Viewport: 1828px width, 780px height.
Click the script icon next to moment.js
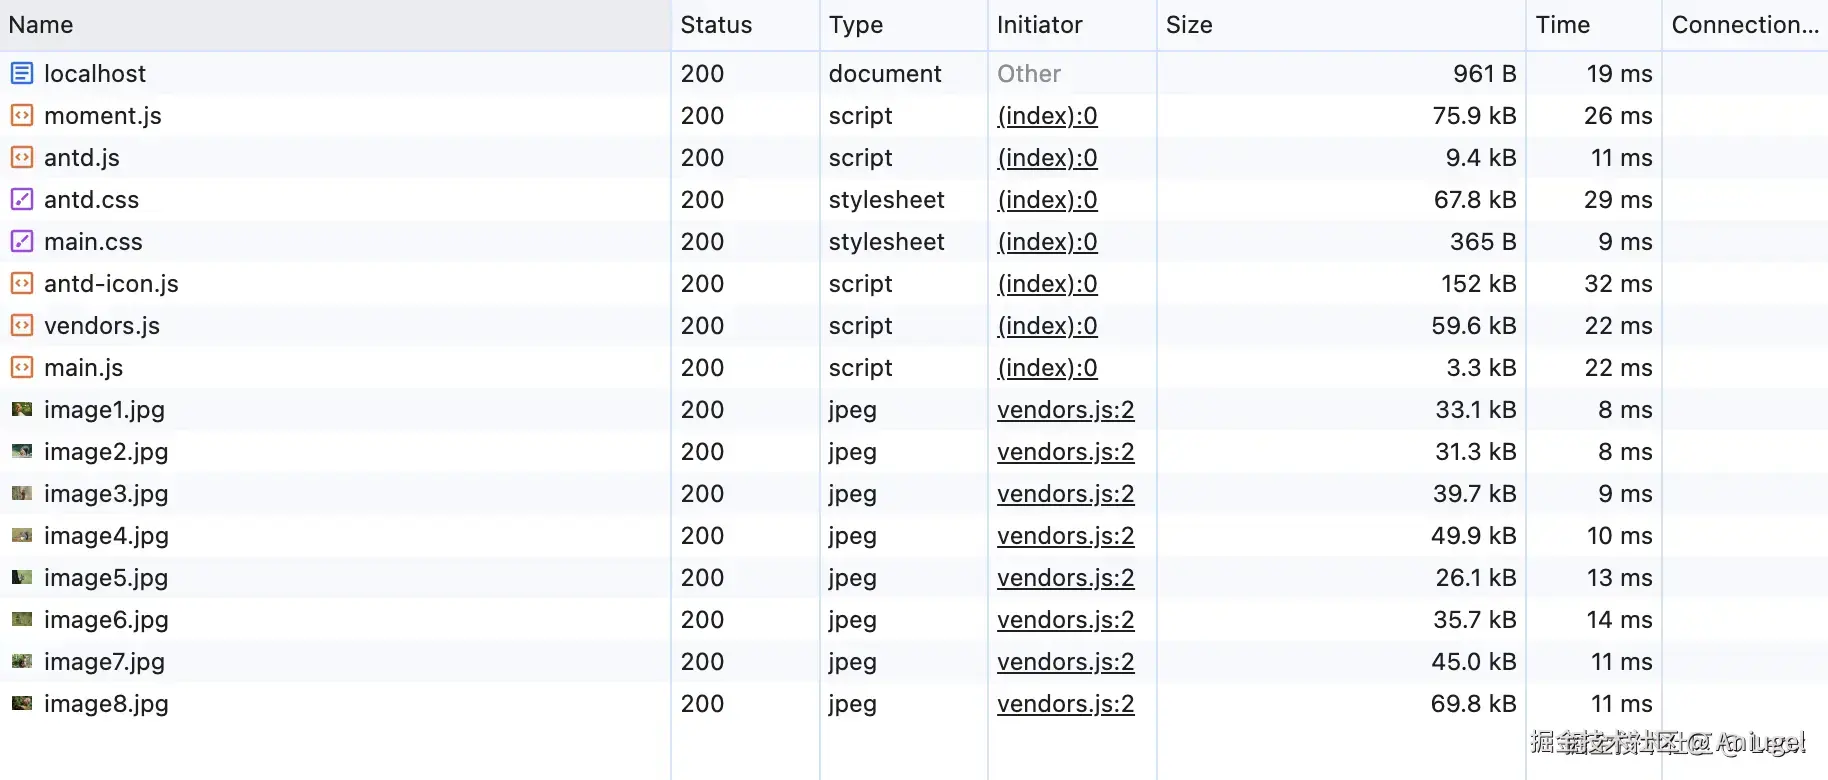click(22, 115)
